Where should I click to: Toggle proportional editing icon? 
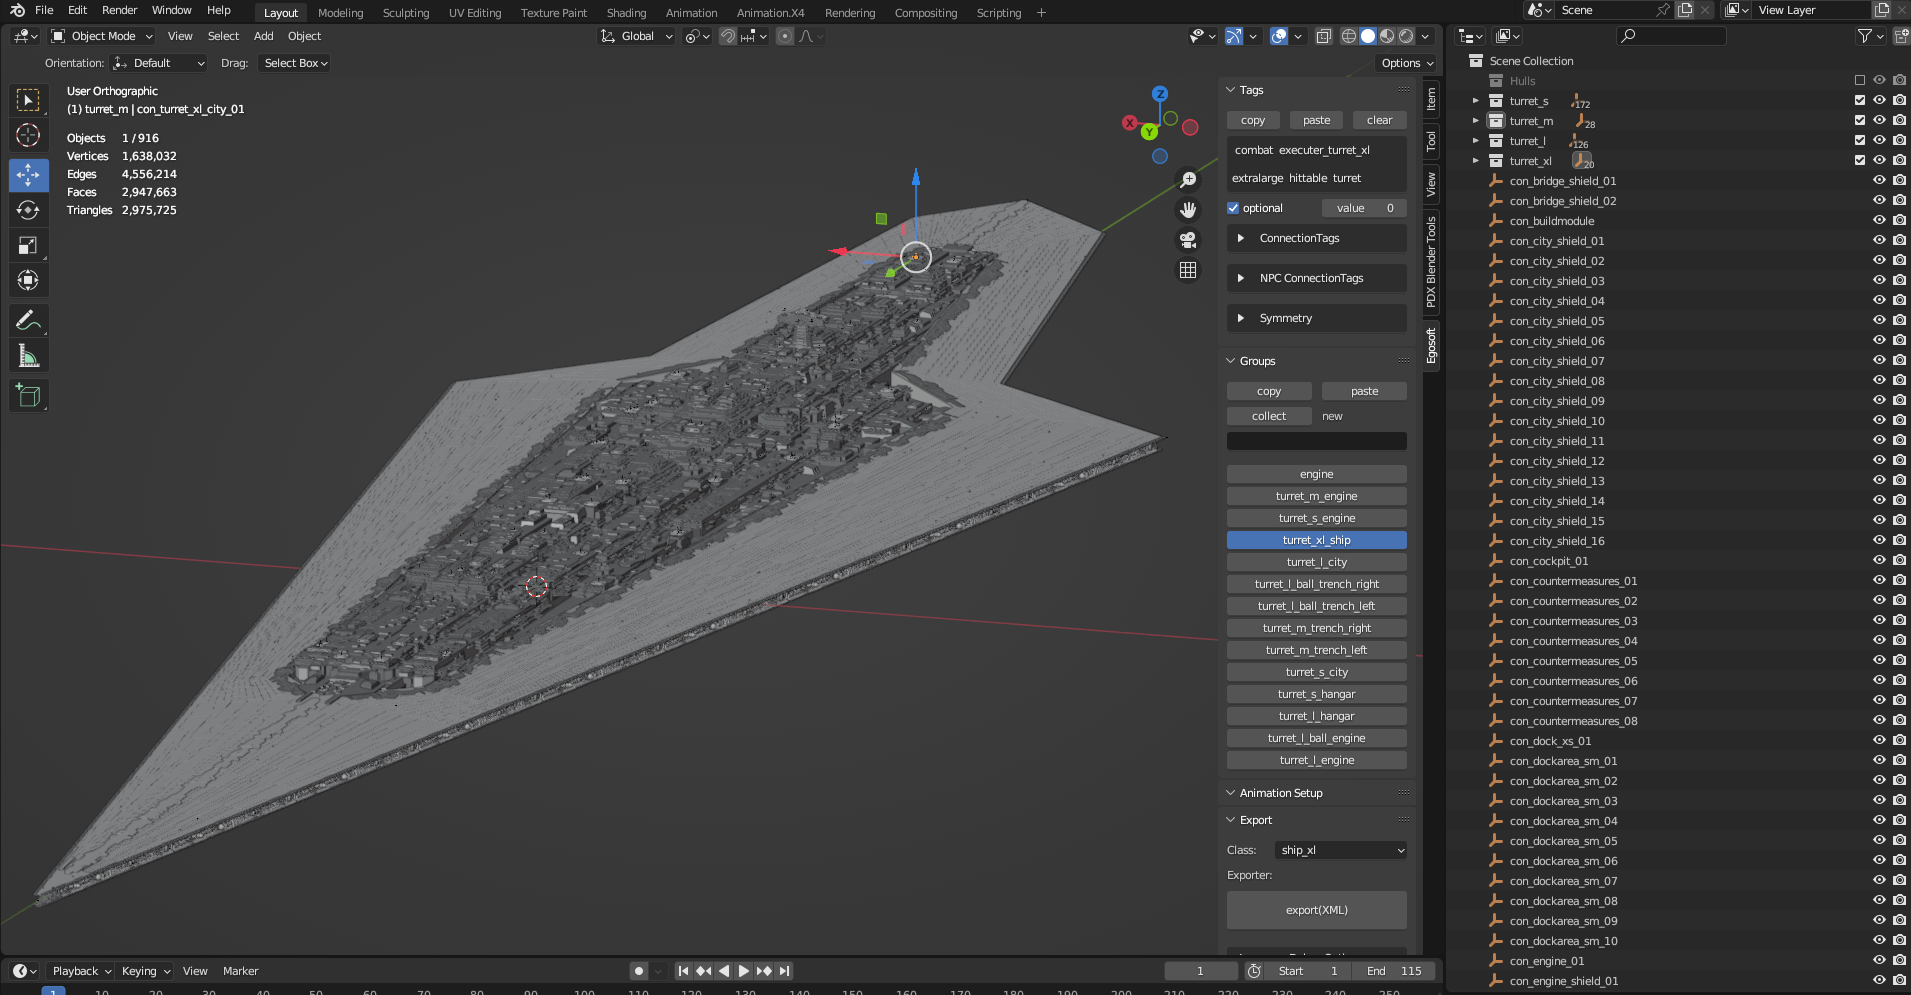[785, 36]
